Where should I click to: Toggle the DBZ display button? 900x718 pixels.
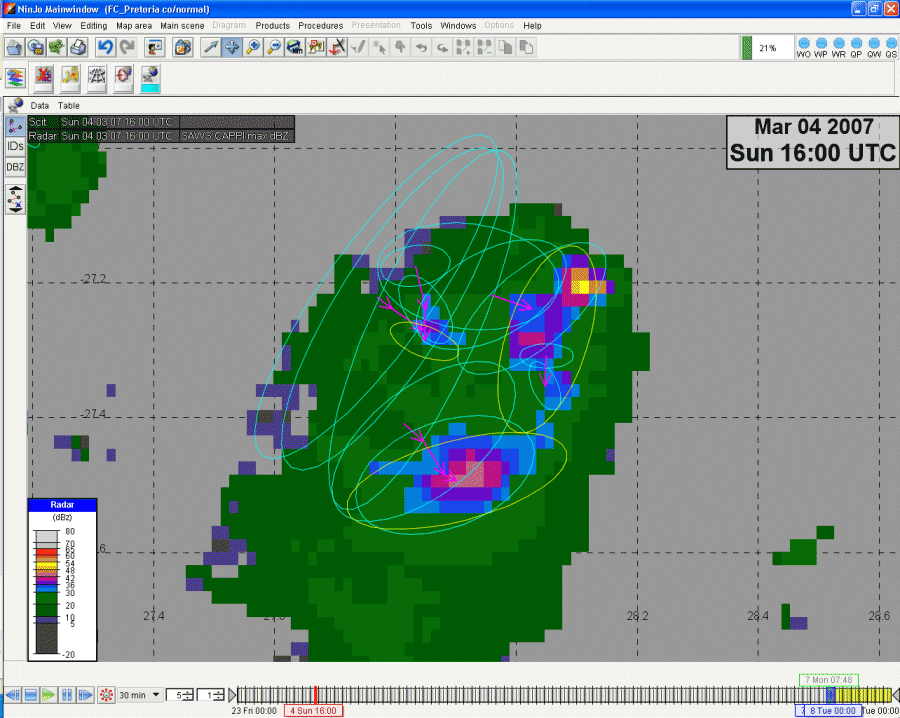(15, 167)
